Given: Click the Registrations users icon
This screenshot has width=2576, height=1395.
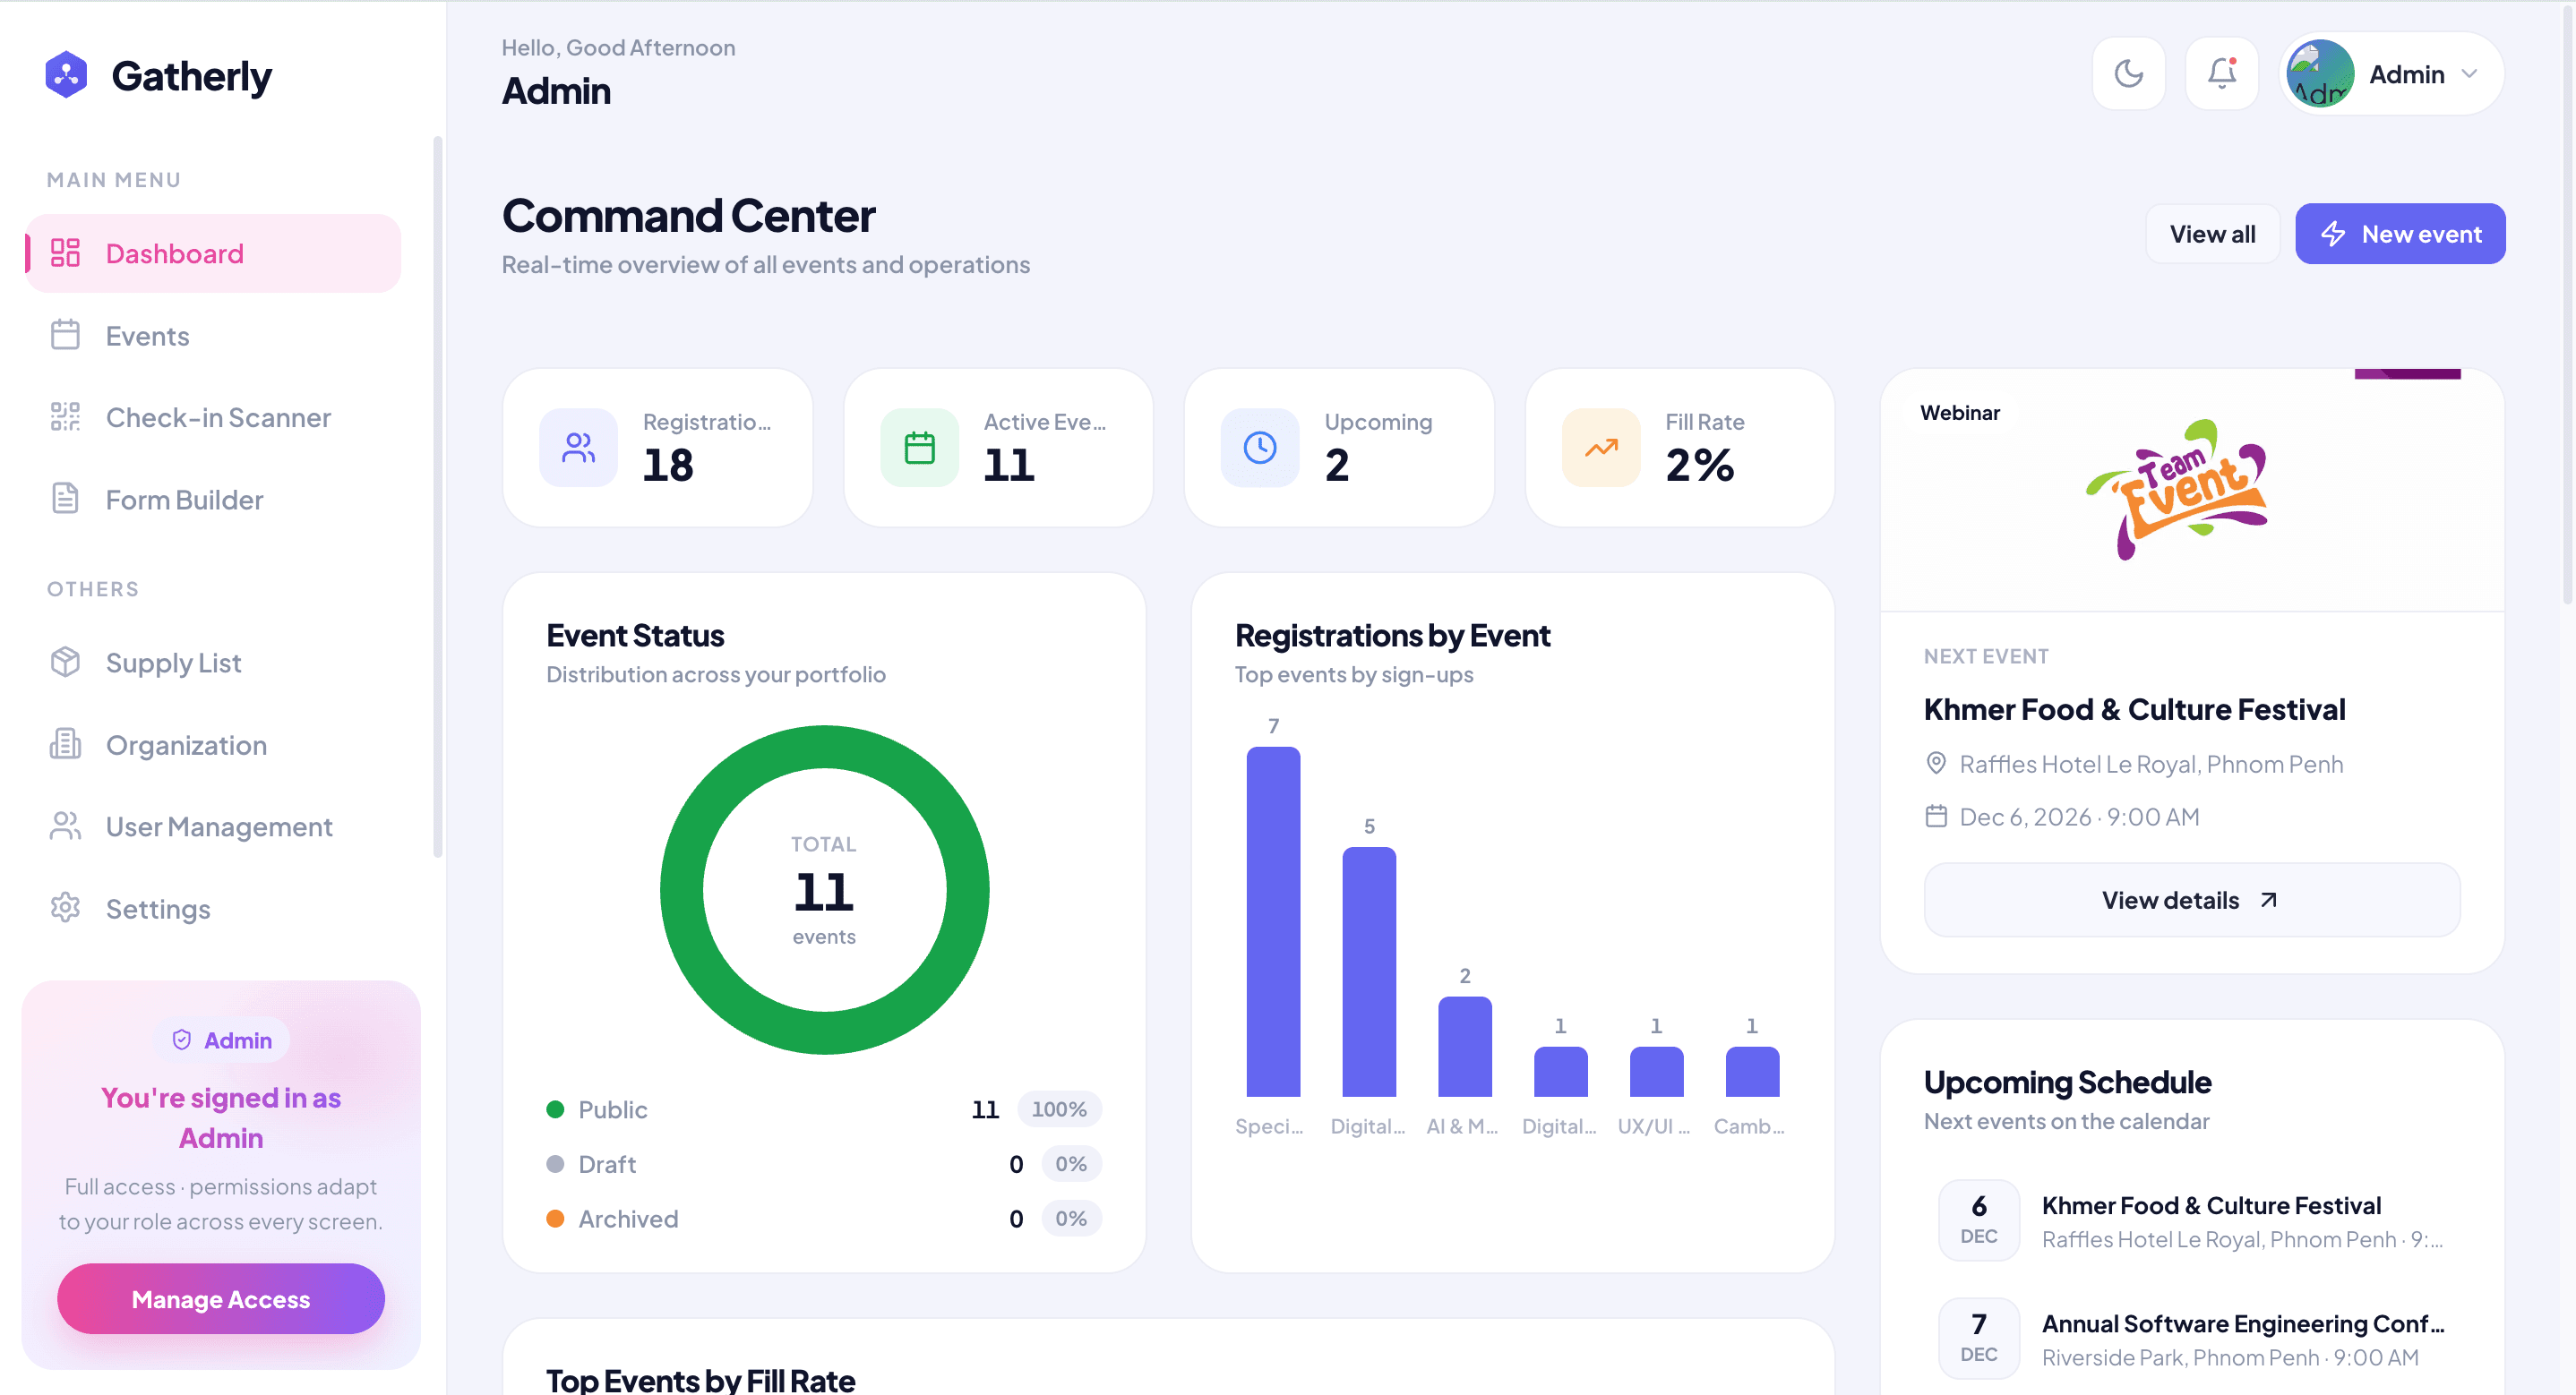Looking at the screenshot, I should point(578,447).
